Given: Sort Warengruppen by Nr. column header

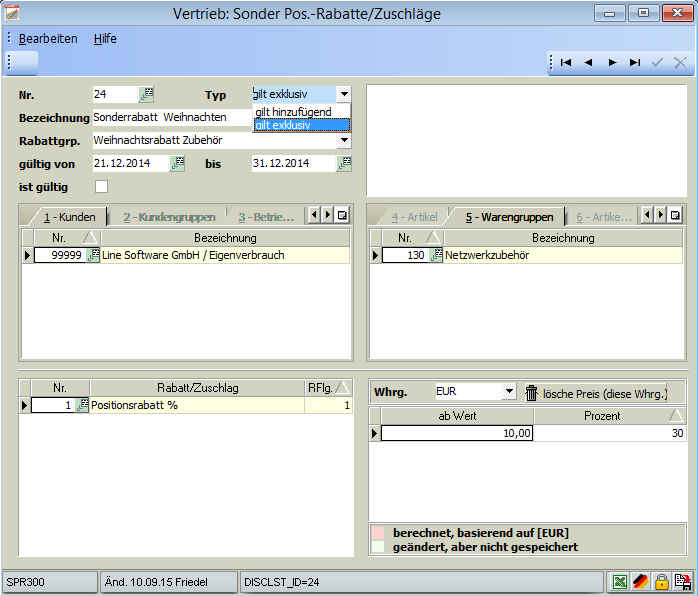Looking at the screenshot, I should [x=413, y=238].
